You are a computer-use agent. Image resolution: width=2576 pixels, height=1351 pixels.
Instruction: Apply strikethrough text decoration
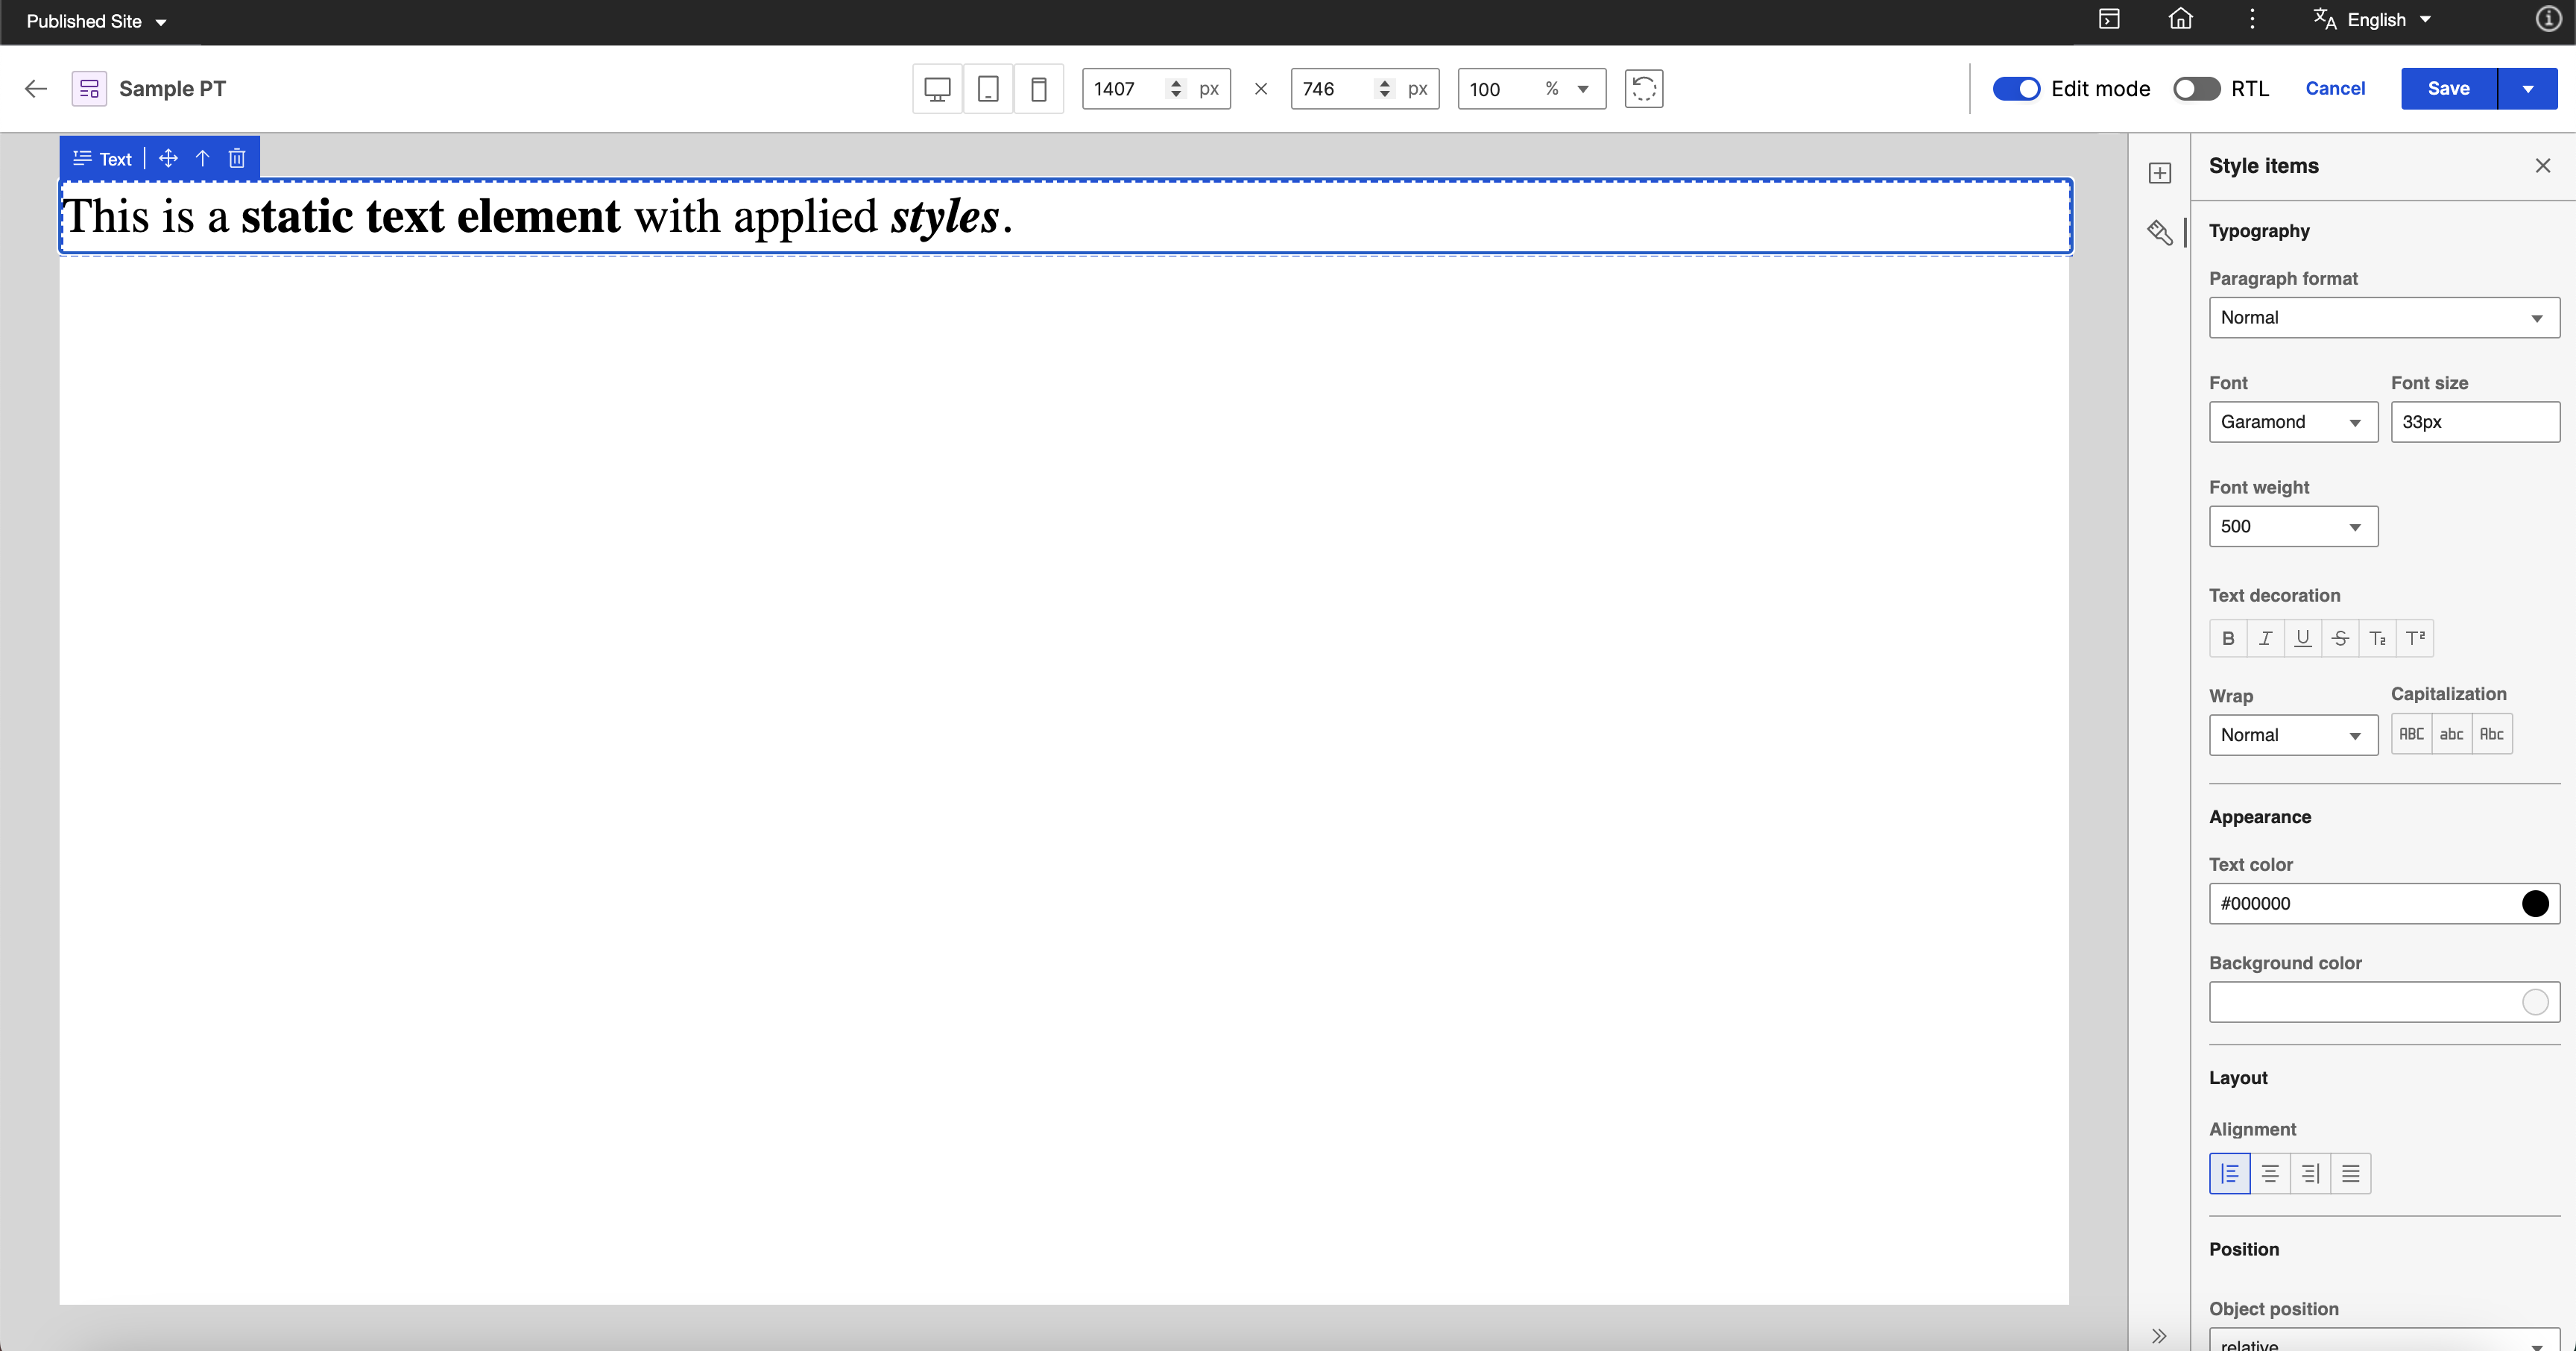[2340, 638]
